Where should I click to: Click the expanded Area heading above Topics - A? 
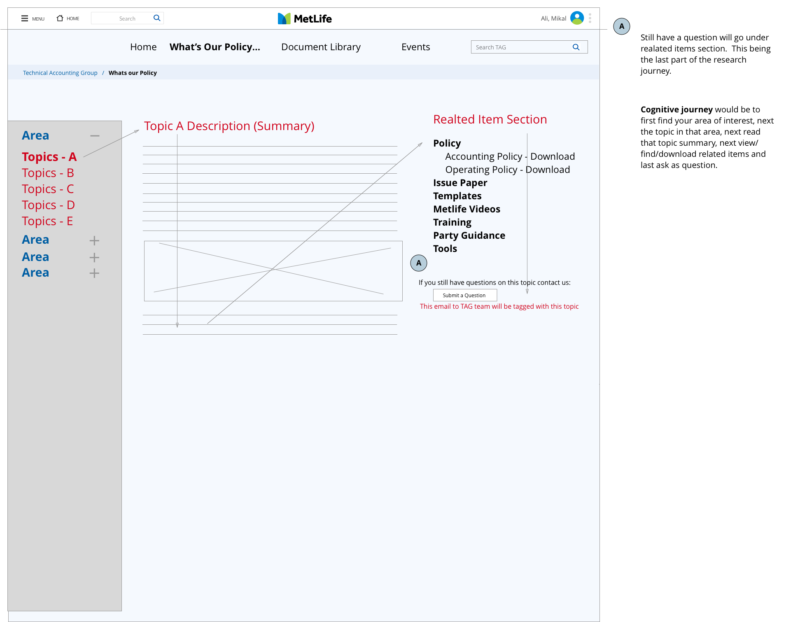(x=35, y=135)
